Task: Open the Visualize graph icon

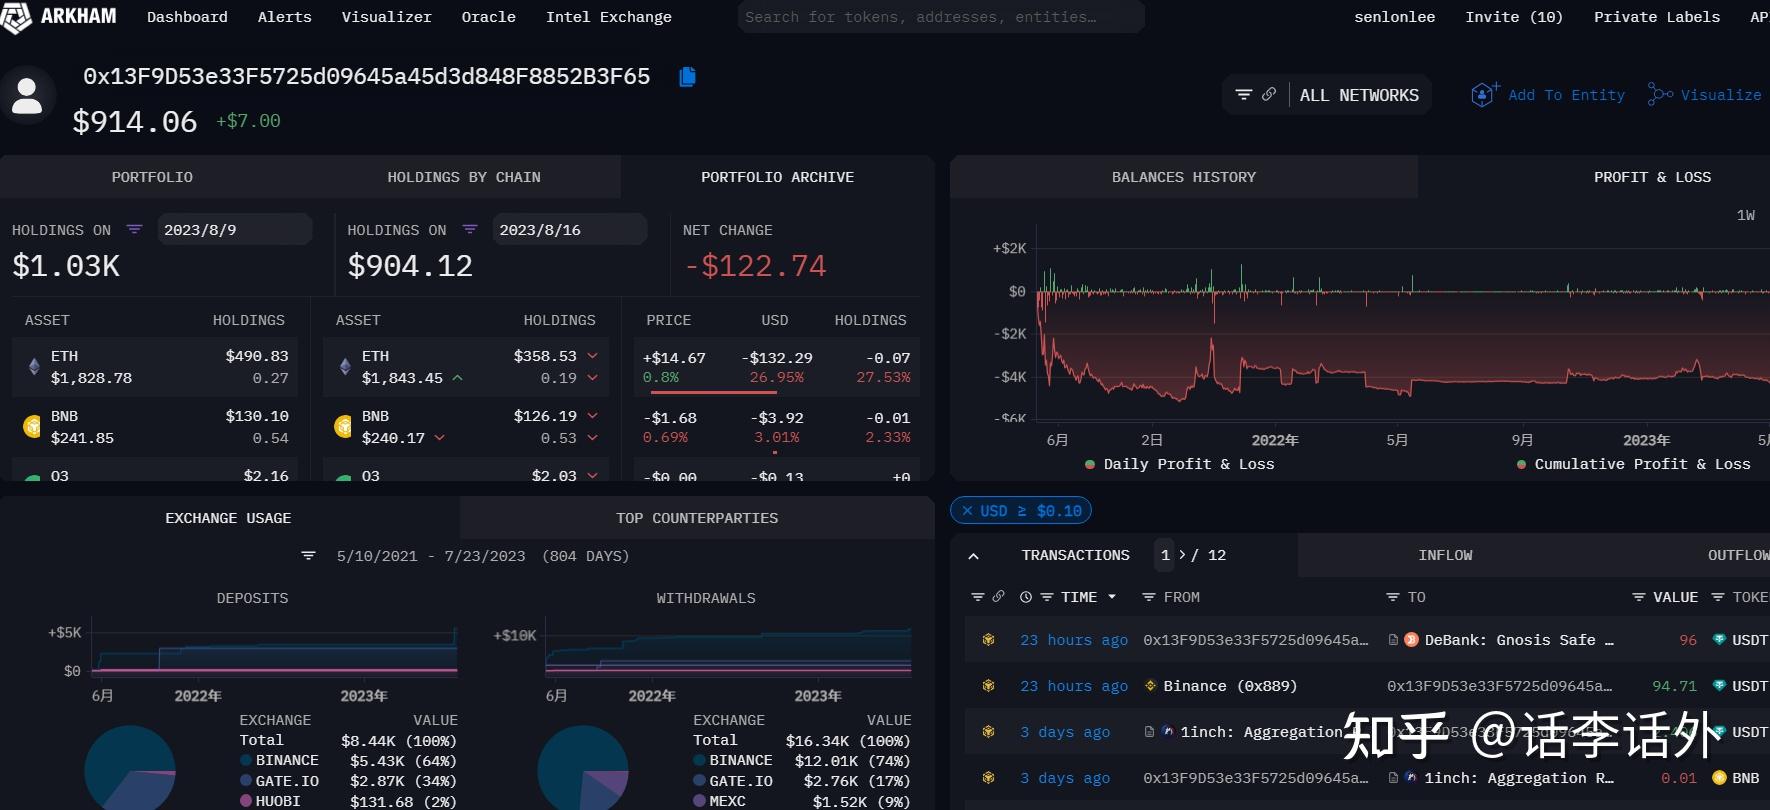Action: (x=1660, y=95)
